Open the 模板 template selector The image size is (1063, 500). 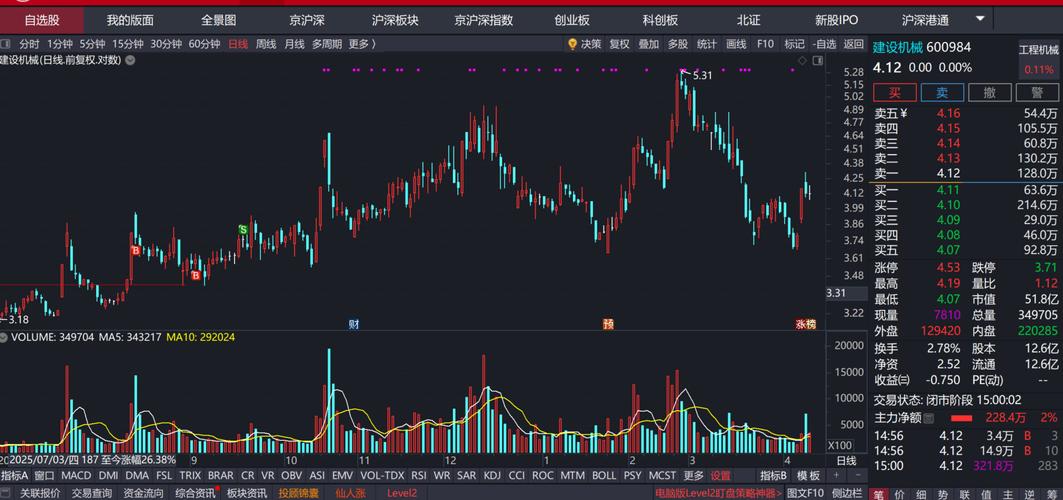[809, 476]
